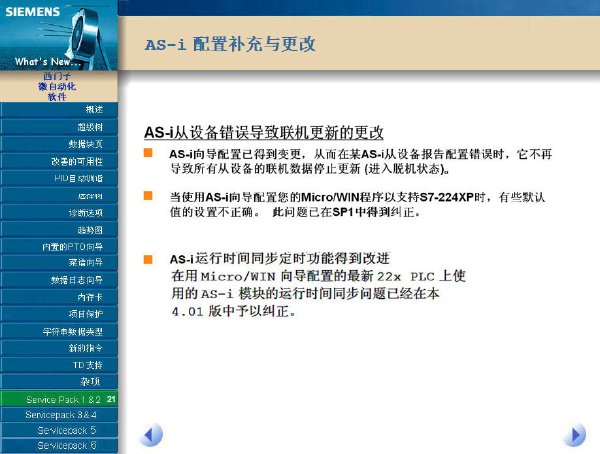Open 项目保护 section
Viewport: 600px width, 454px height.
[x=59, y=314]
